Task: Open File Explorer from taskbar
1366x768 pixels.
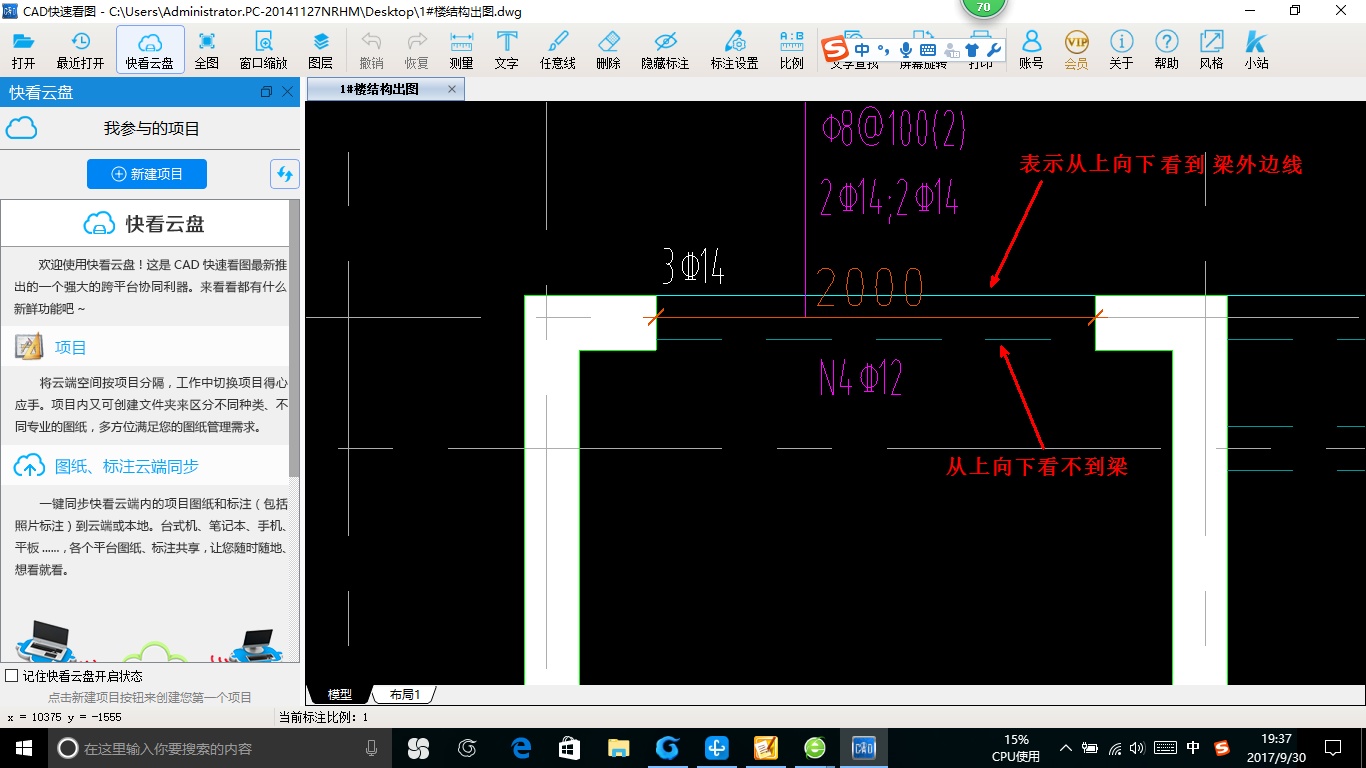Action: pyautogui.click(x=618, y=747)
